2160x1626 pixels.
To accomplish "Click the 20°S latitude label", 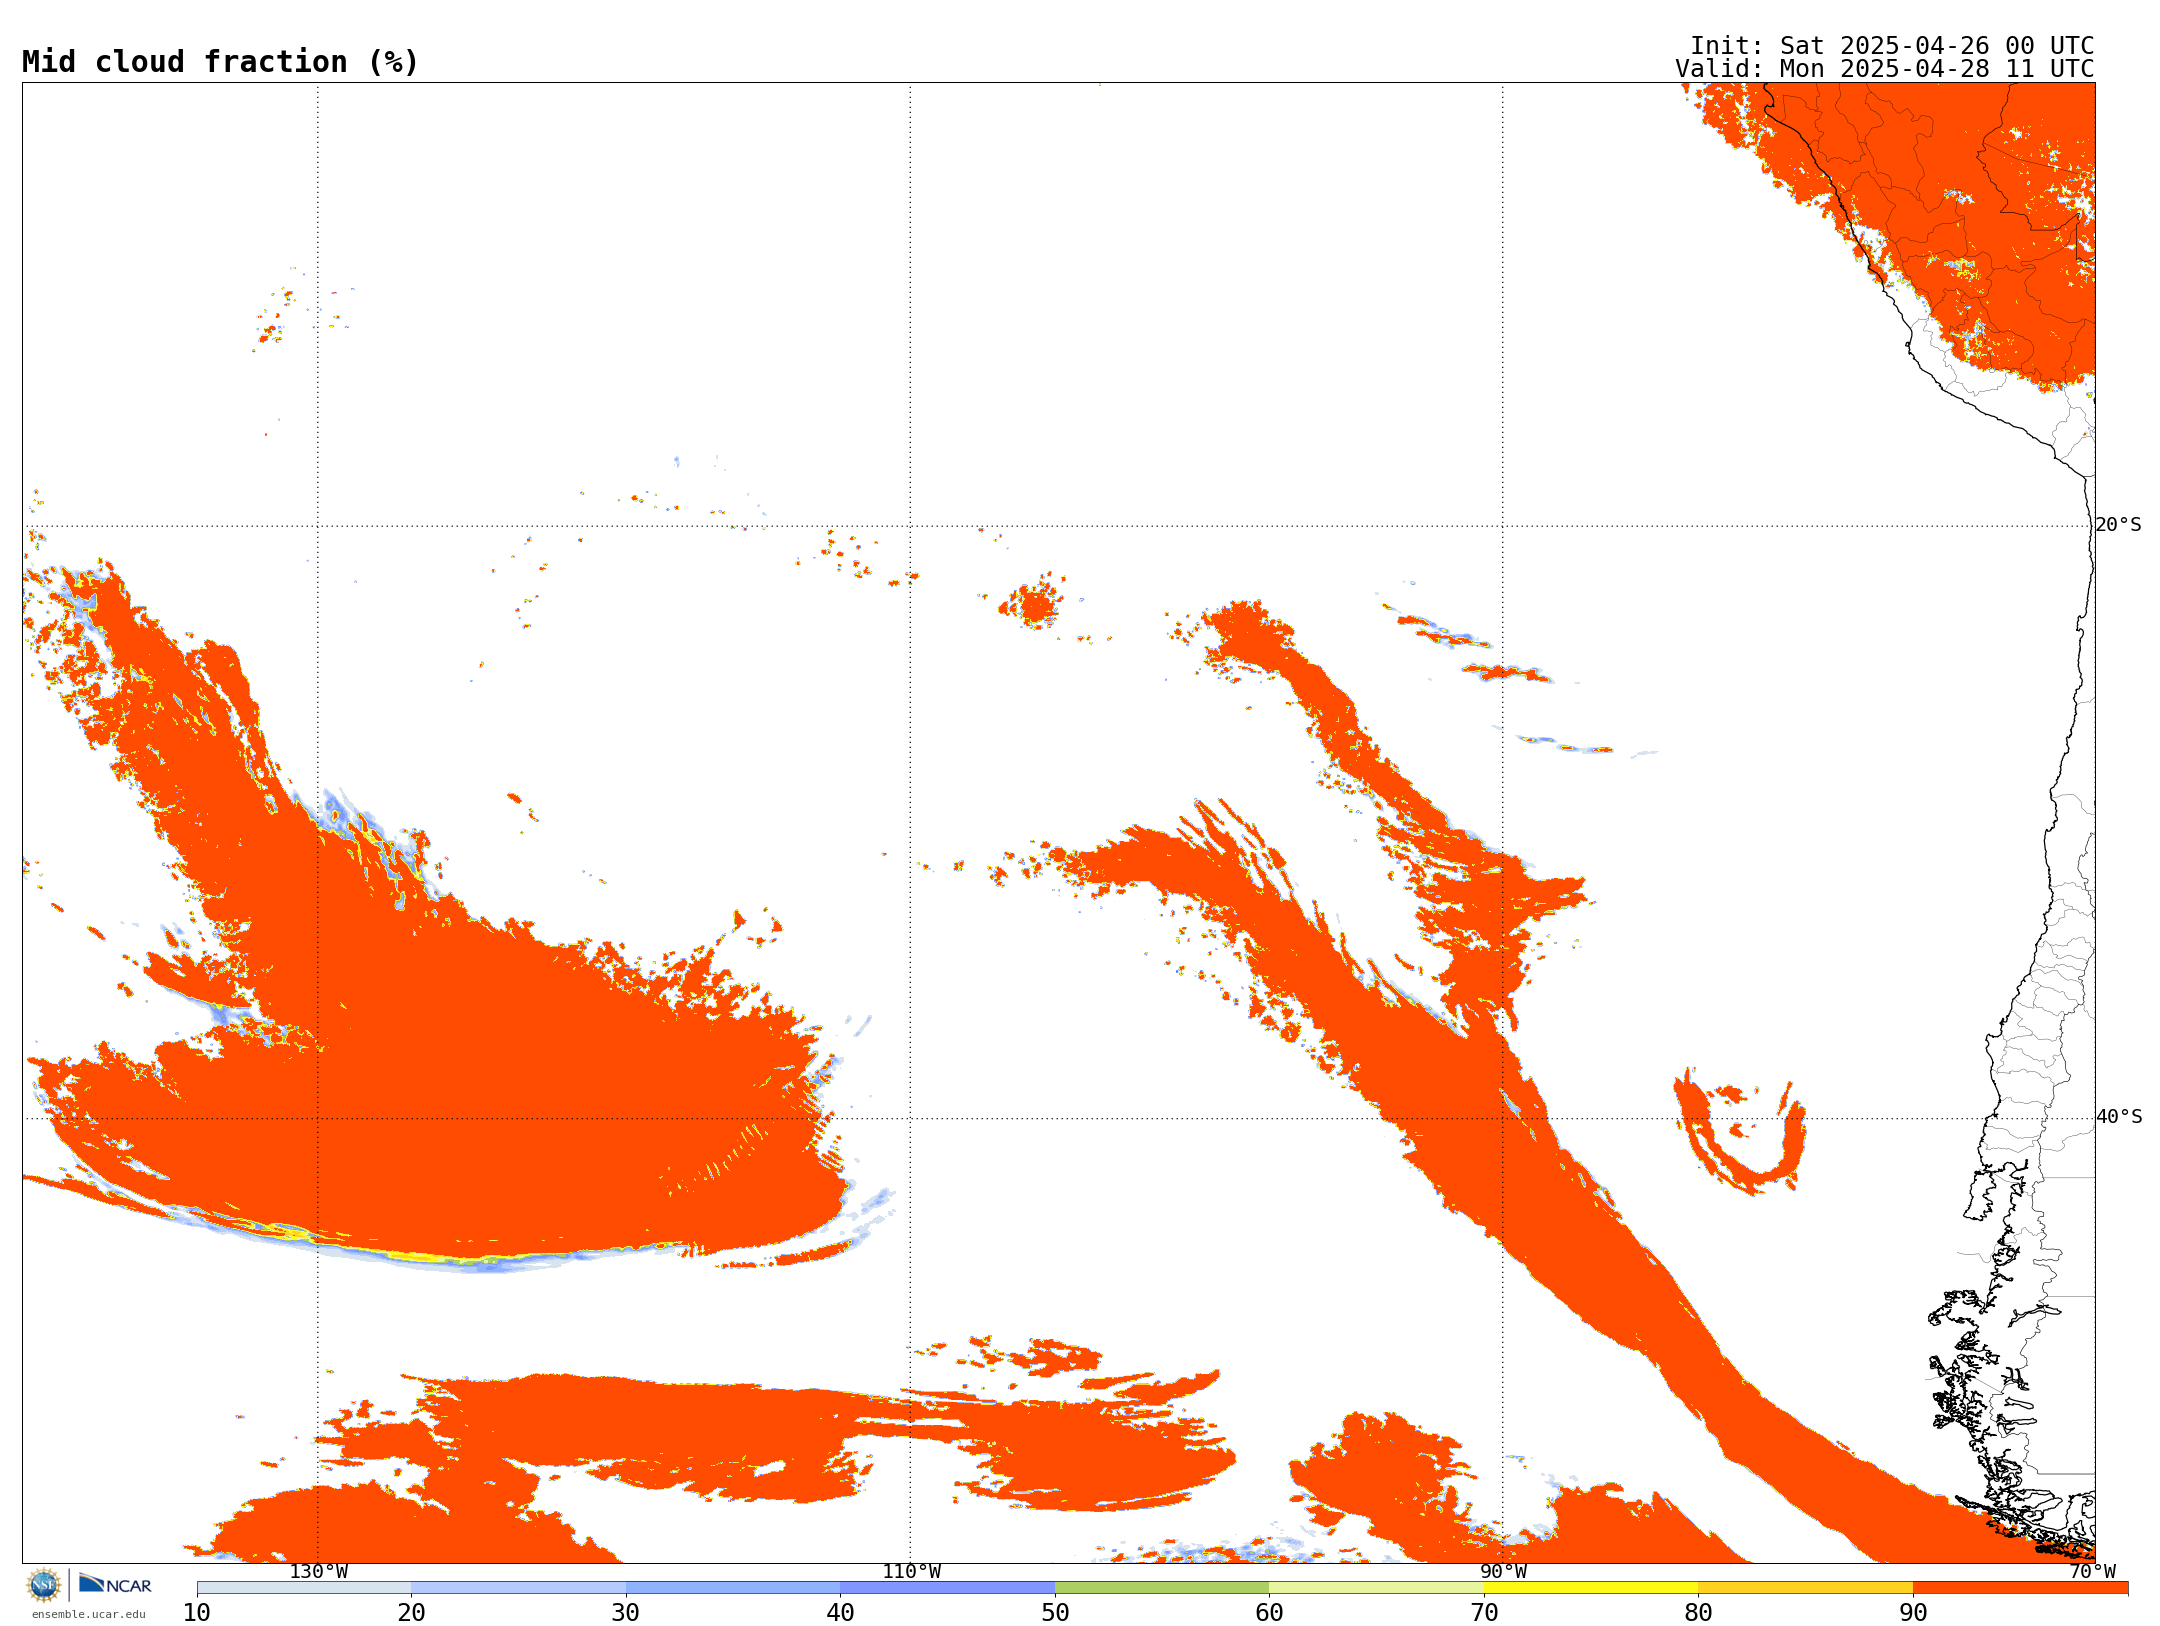I will (2119, 525).
